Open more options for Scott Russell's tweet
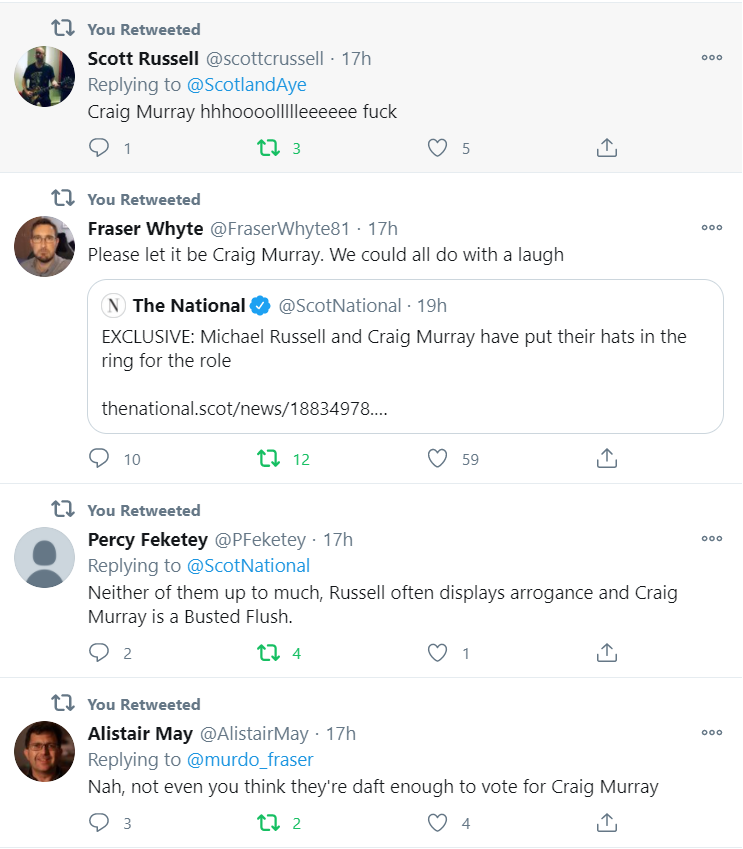743x849 pixels. click(711, 58)
